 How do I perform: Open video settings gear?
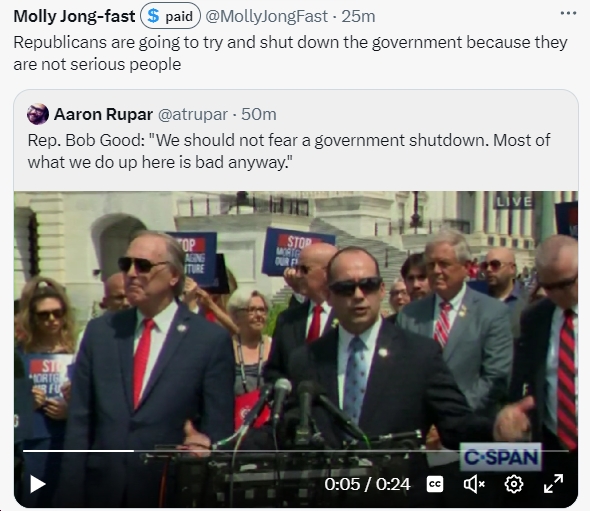tap(514, 484)
